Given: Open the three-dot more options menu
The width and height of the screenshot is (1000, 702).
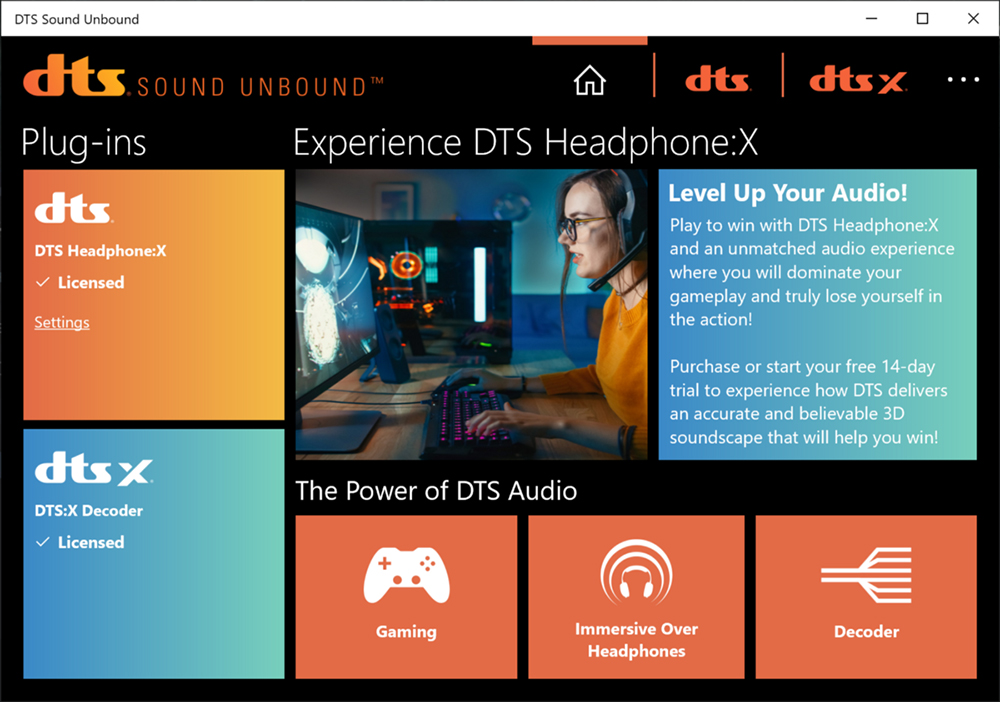Looking at the screenshot, I should tap(963, 80).
